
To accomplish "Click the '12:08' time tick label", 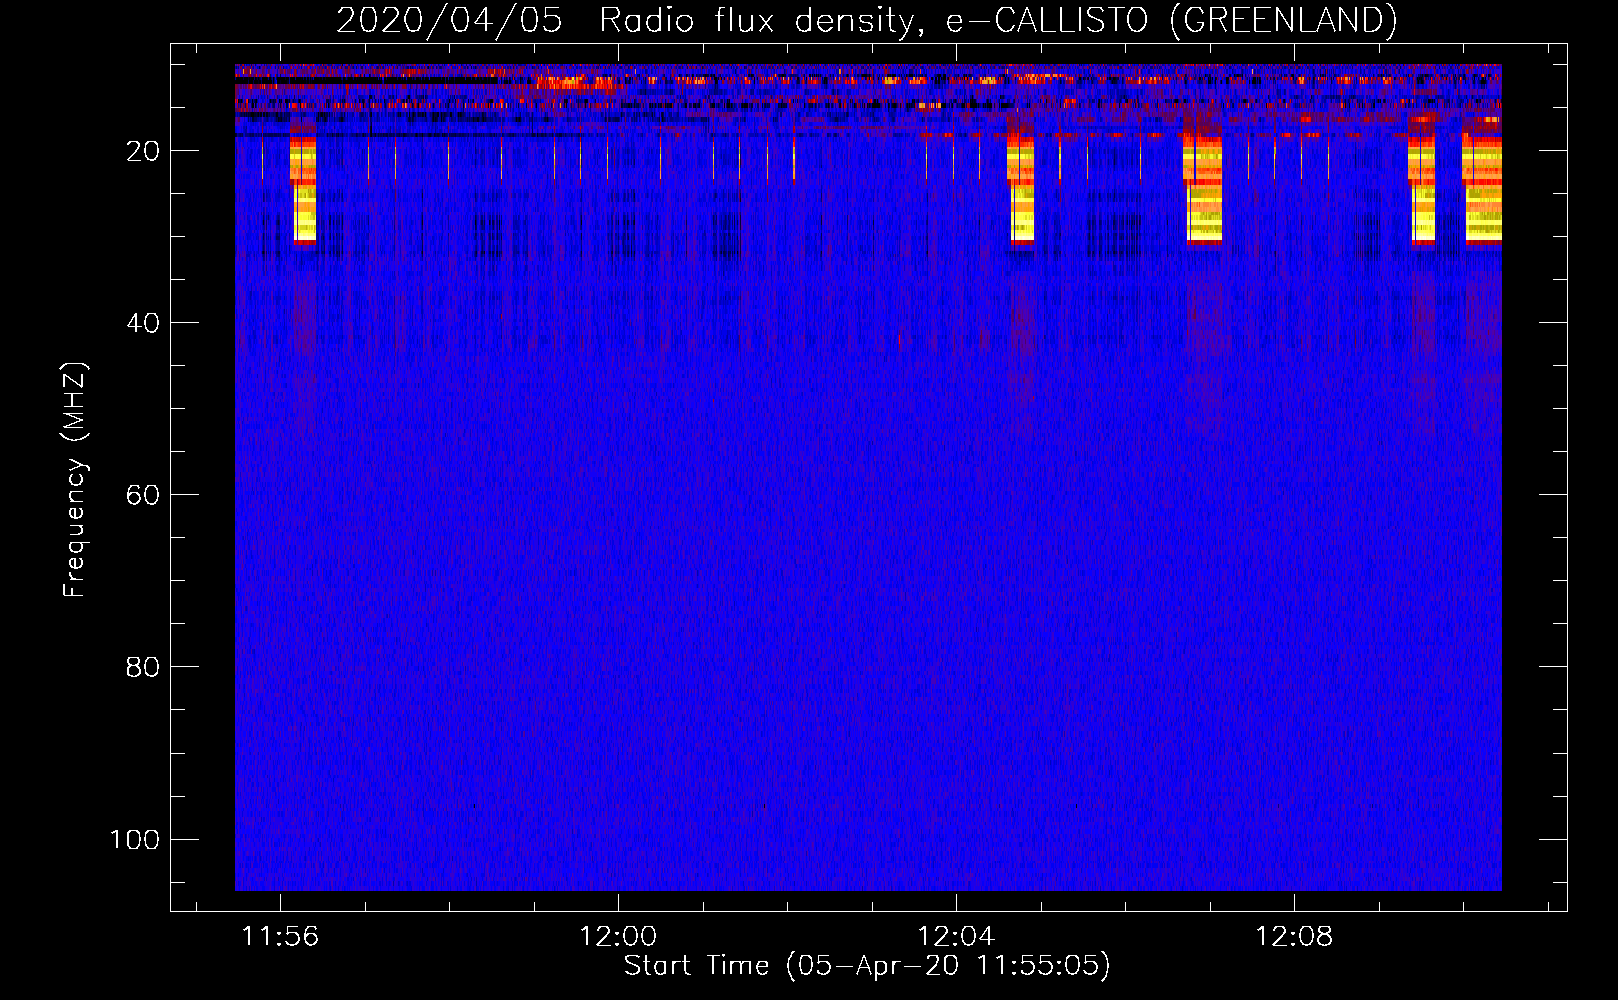I will [1294, 937].
